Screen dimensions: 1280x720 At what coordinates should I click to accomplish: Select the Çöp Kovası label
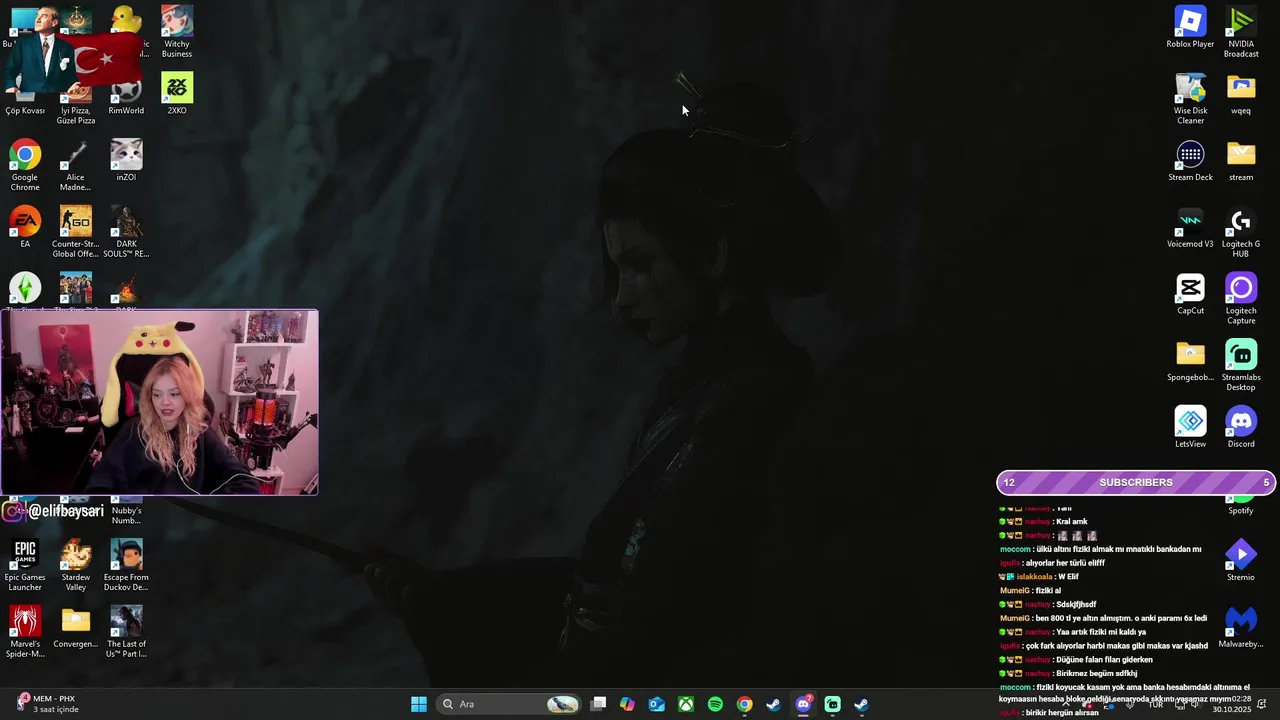[x=25, y=110]
